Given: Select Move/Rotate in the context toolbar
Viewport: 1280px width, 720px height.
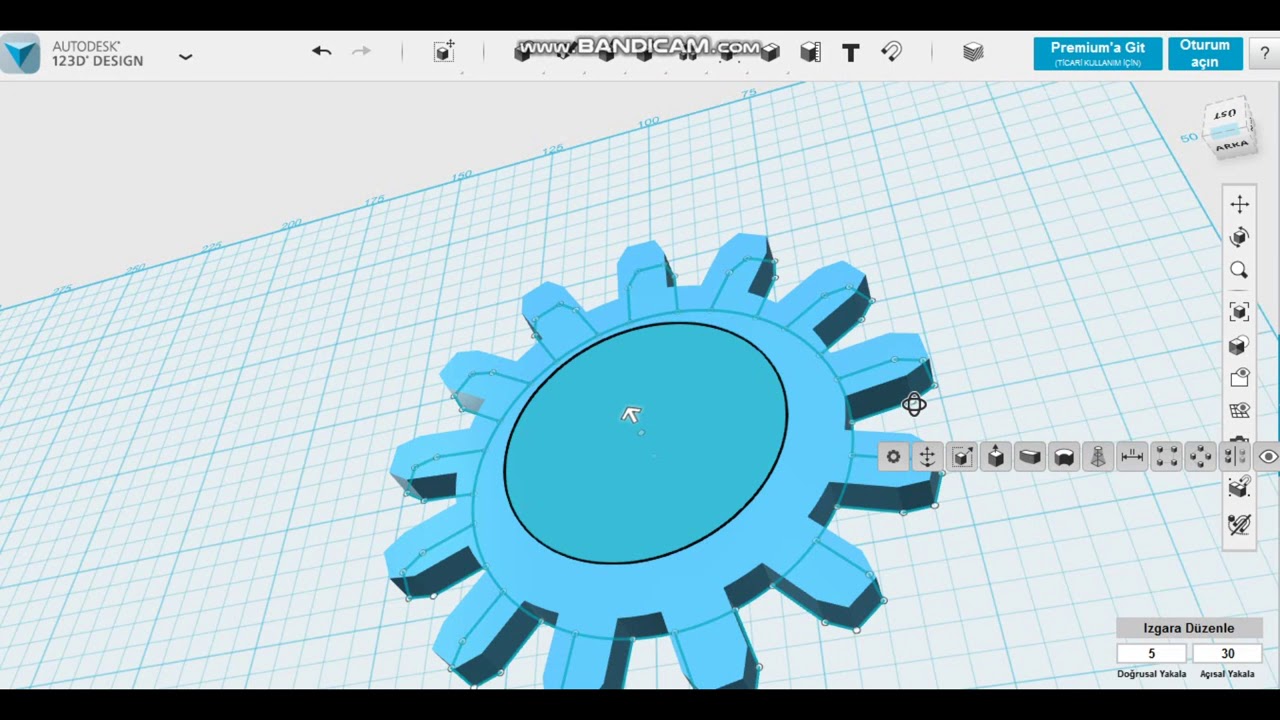Looking at the screenshot, I should (927, 457).
